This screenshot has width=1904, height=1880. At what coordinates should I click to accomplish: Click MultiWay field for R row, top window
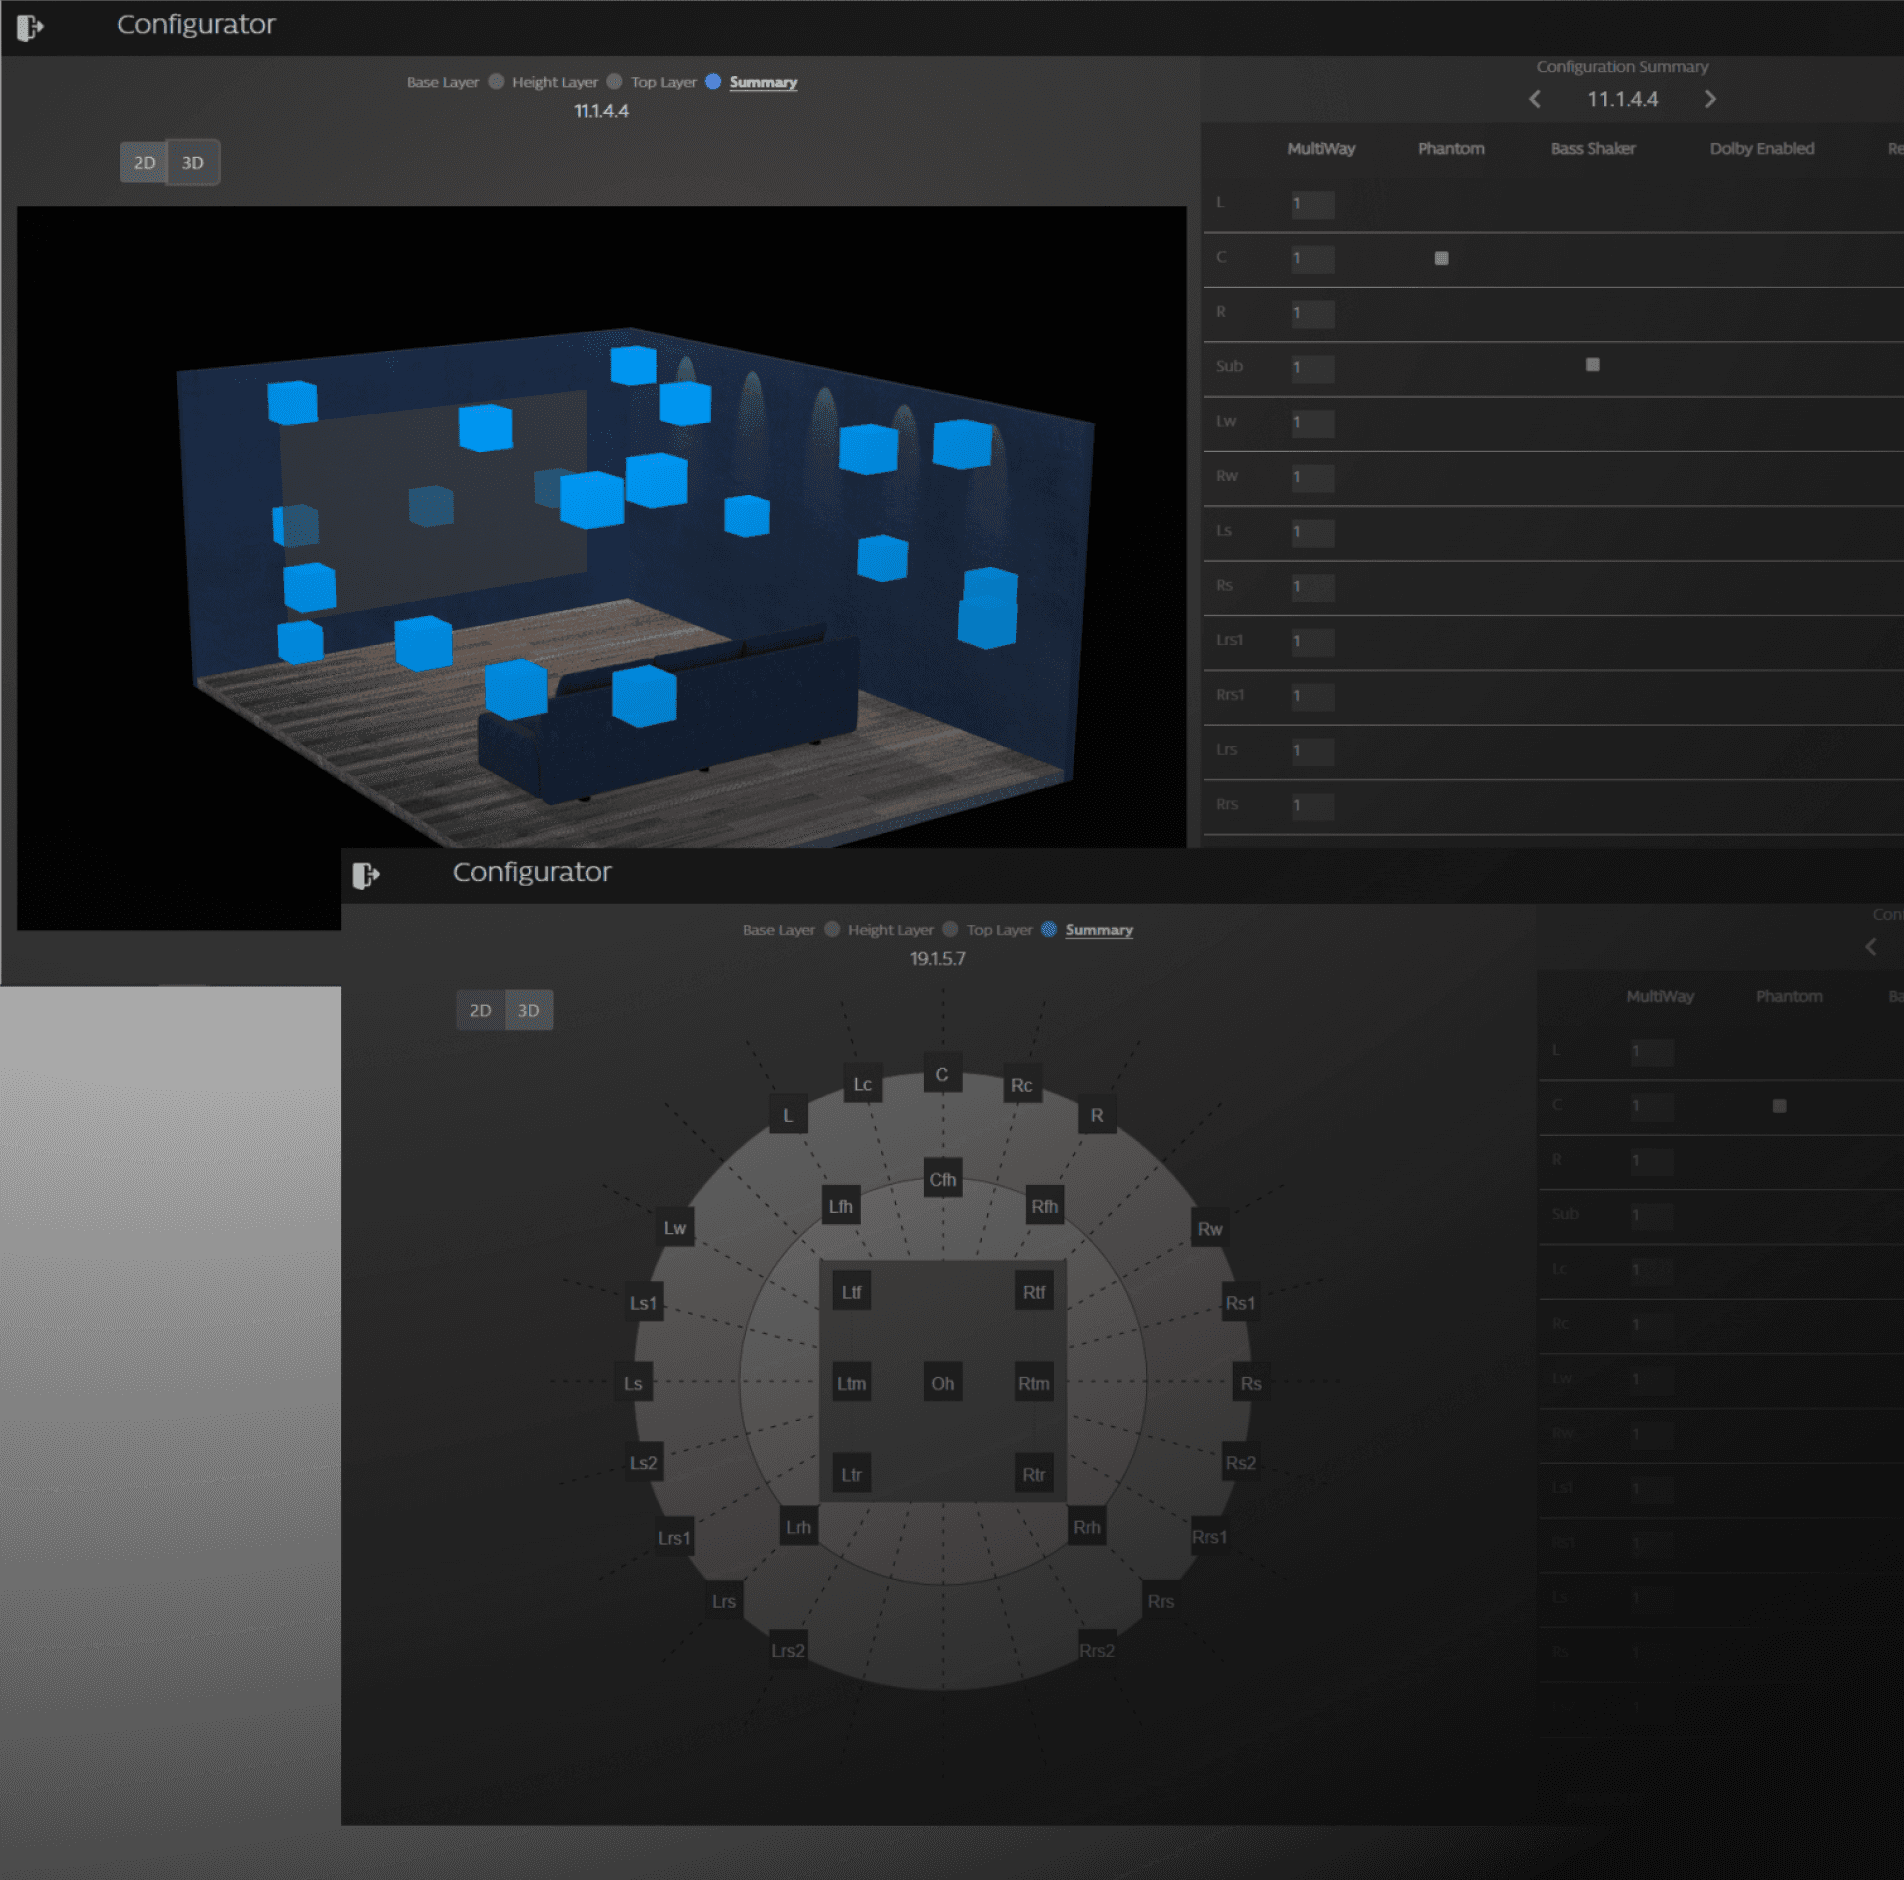tap(1312, 314)
